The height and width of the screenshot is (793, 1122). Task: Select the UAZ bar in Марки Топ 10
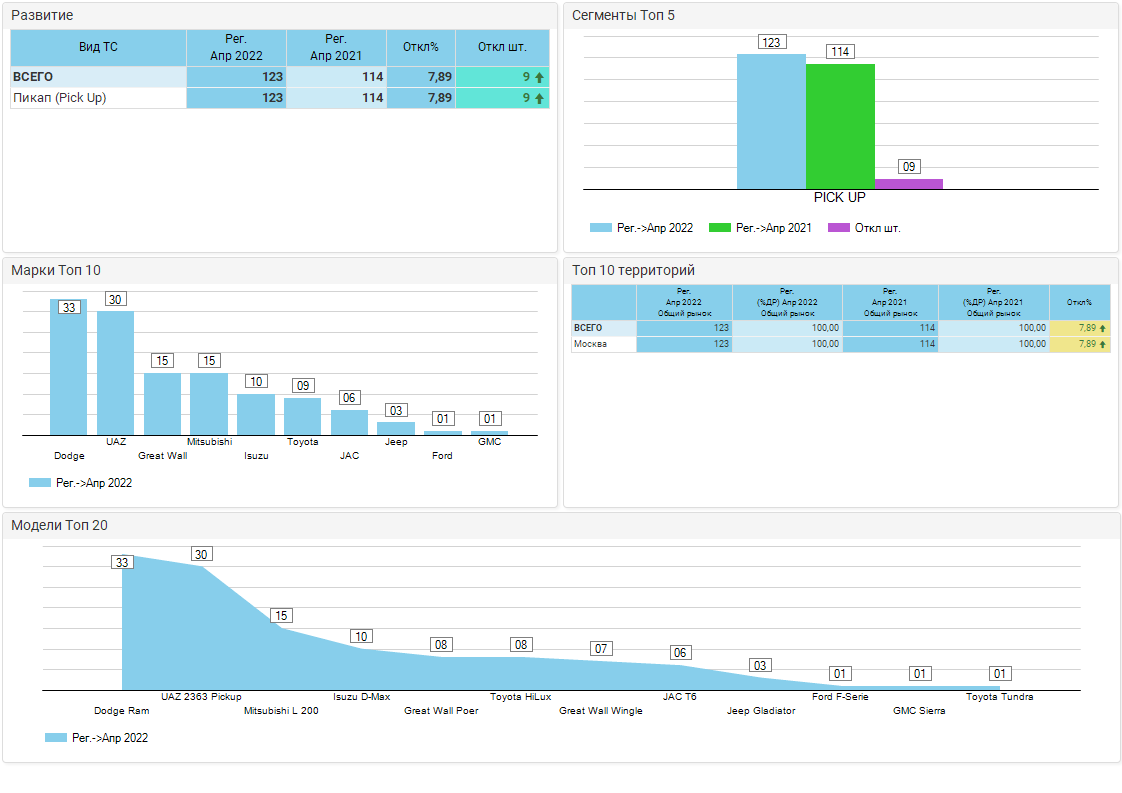[x=115, y=375]
